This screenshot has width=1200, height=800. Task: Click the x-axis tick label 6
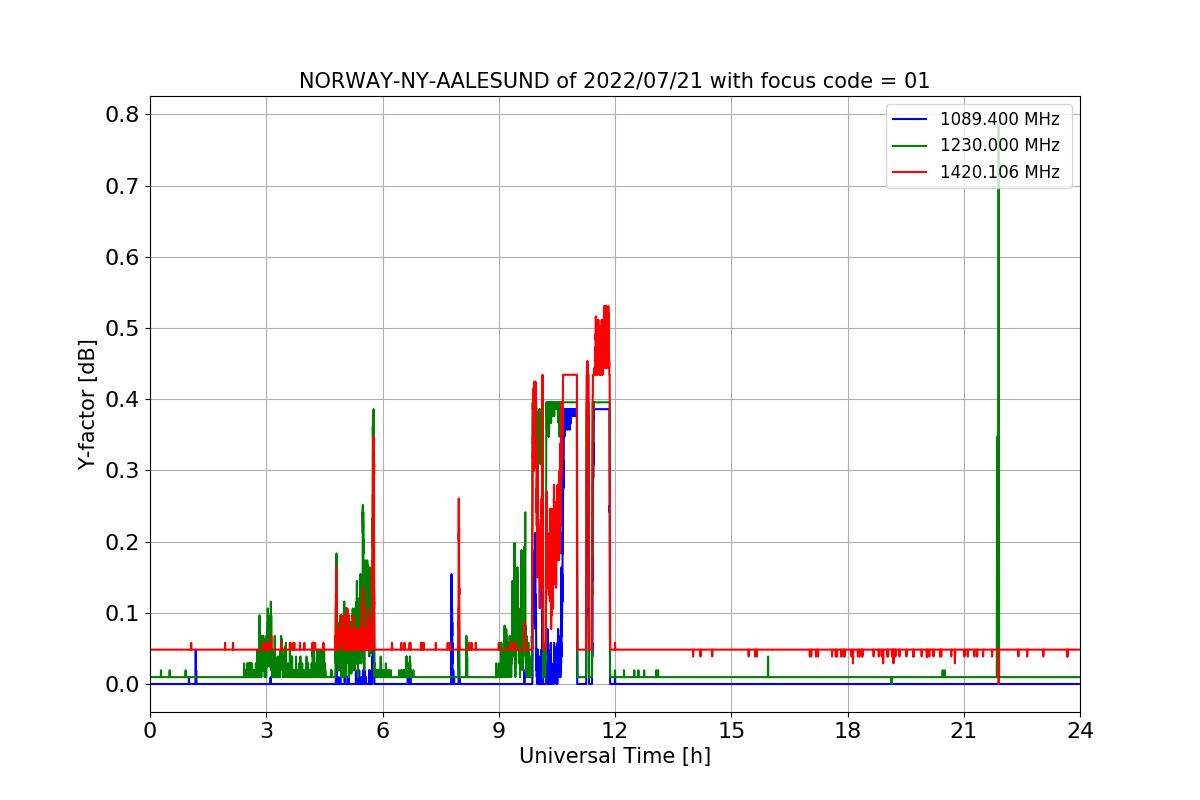pos(383,730)
